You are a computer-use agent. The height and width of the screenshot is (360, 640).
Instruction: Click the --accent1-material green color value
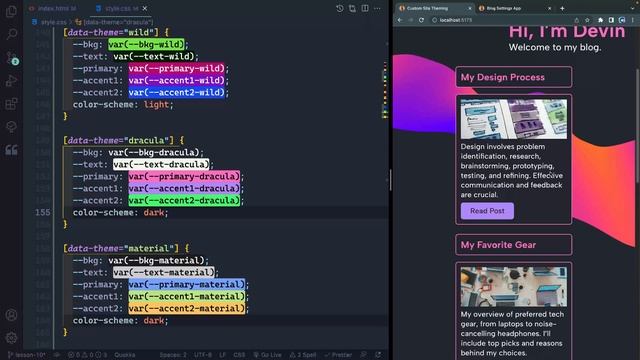[x=187, y=296]
